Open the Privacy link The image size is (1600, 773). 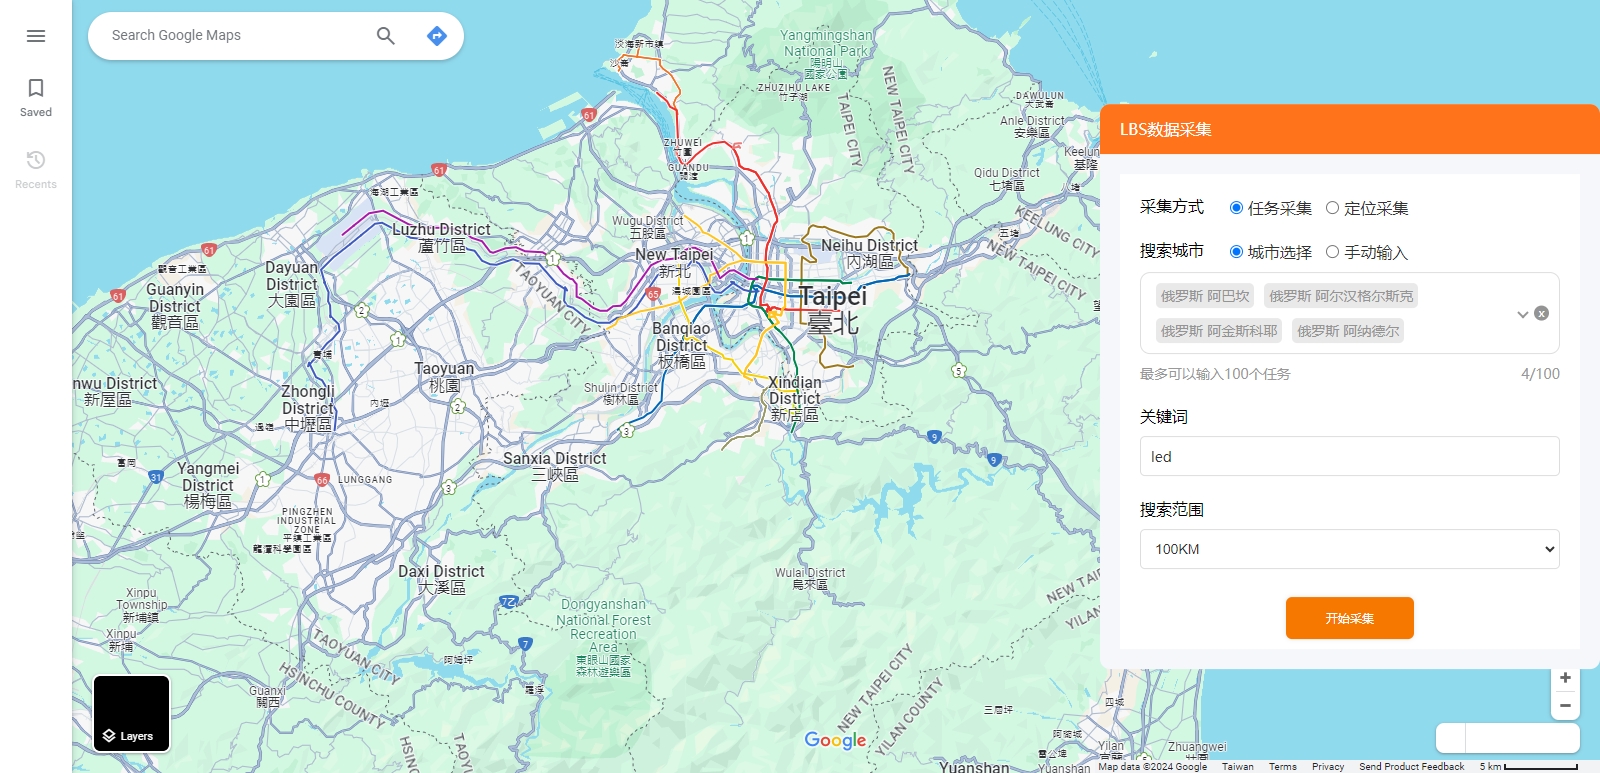tap(1328, 767)
